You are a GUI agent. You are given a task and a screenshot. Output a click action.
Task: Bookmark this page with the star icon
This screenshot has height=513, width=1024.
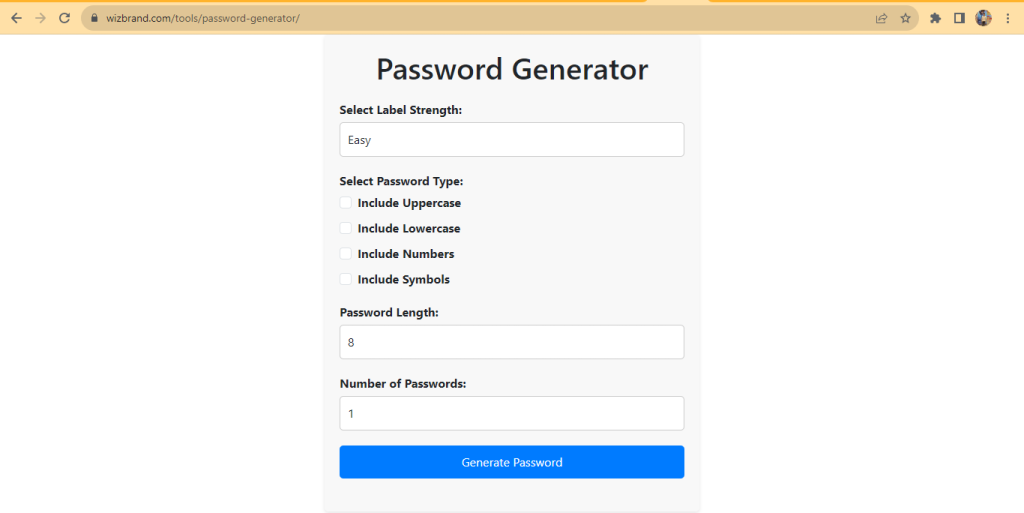(905, 18)
